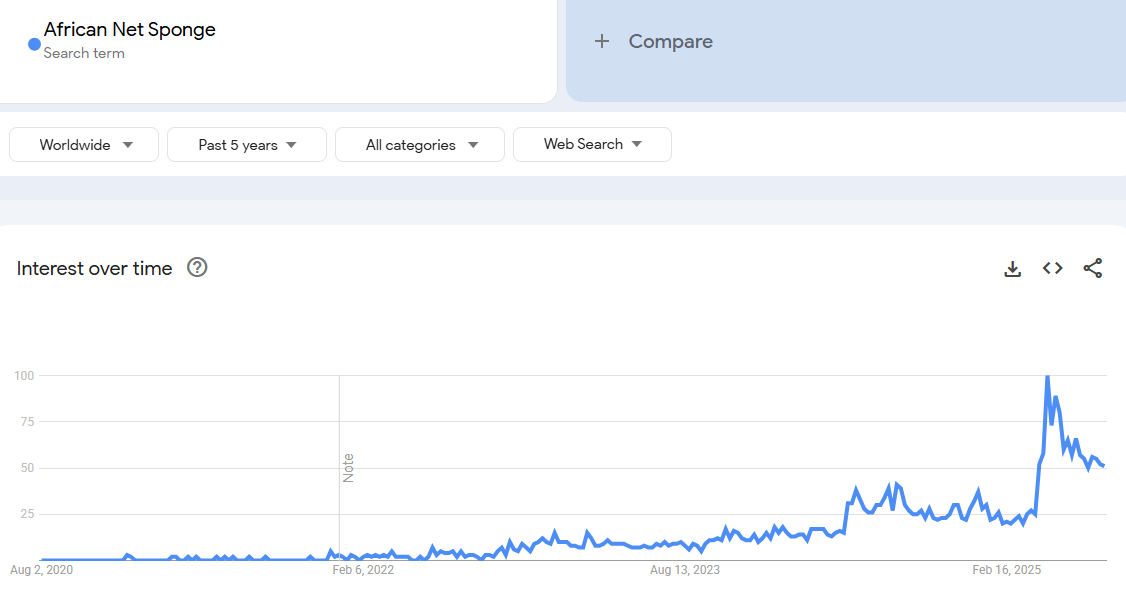This screenshot has width=1126, height=601.
Task: Click the Aug 13, 2023 date label
Action: [685, 570]
